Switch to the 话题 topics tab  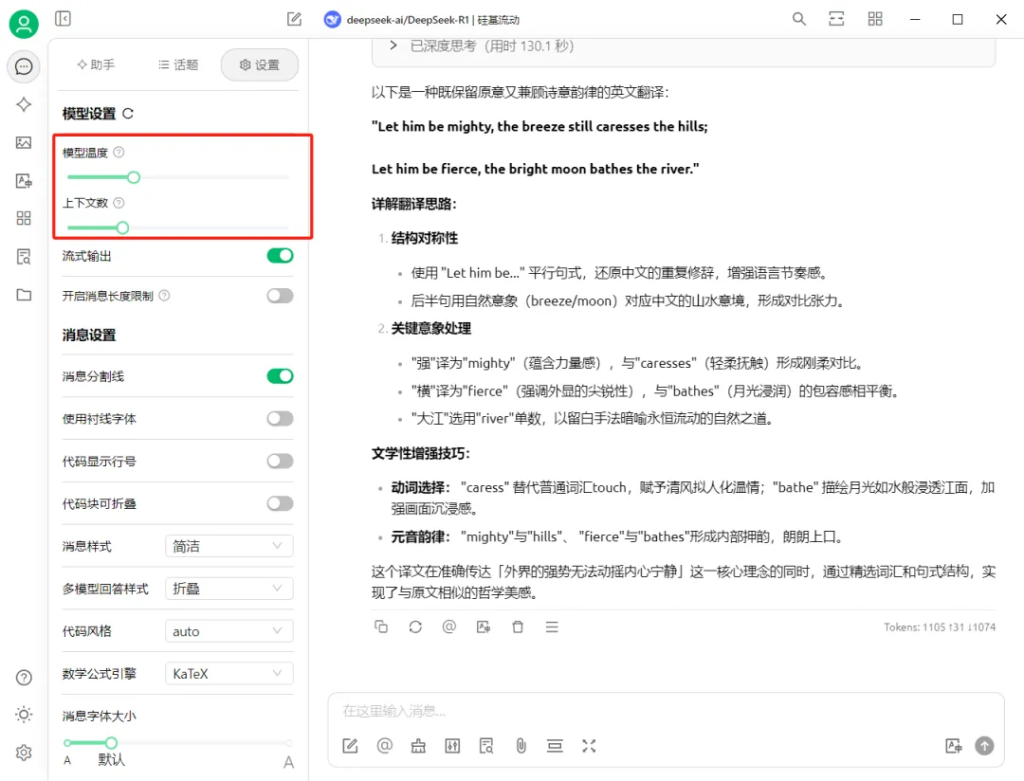pos(177,64)
